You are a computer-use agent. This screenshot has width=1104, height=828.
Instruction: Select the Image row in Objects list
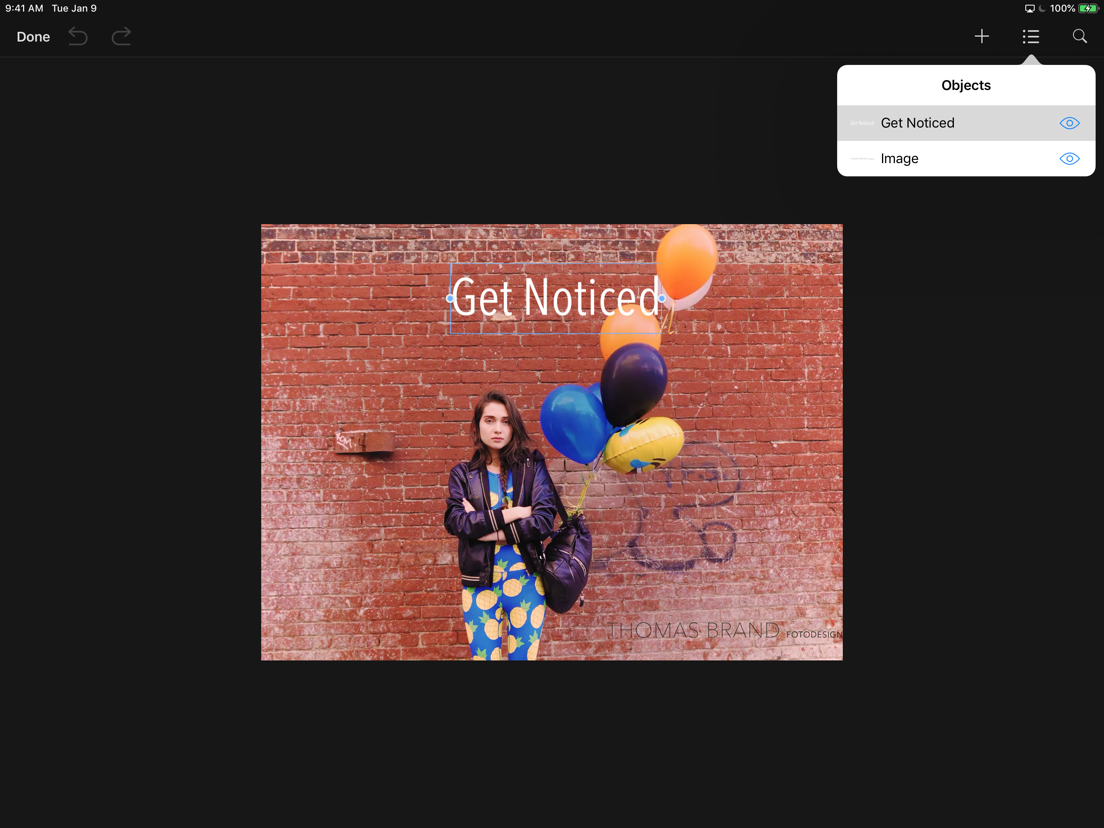click(966, 158)
